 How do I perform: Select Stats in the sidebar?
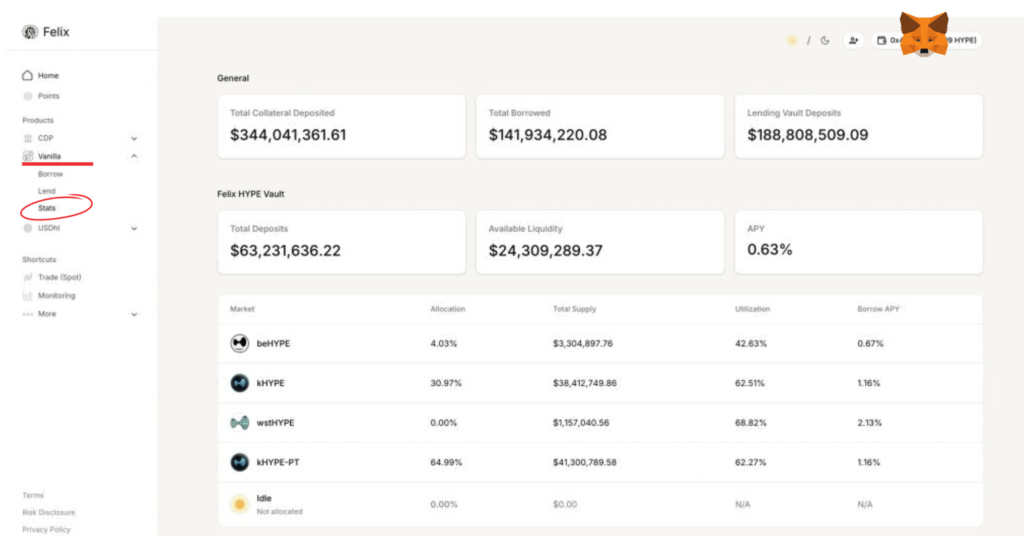47,208
